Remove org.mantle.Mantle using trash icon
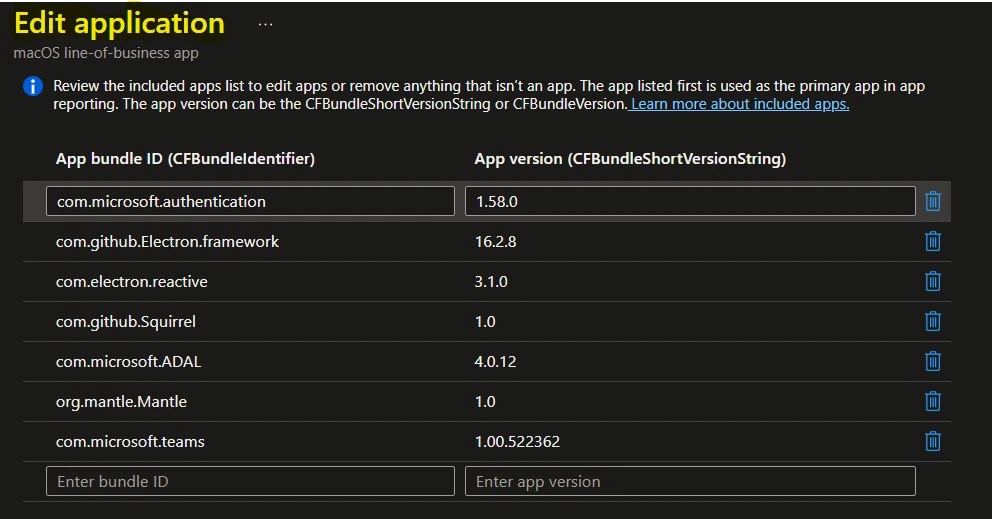992x519 pixels. (933, 401)
